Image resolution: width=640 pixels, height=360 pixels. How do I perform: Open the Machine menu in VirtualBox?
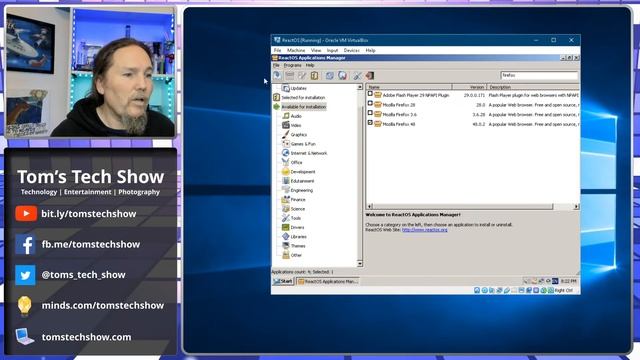pos(296,50)
